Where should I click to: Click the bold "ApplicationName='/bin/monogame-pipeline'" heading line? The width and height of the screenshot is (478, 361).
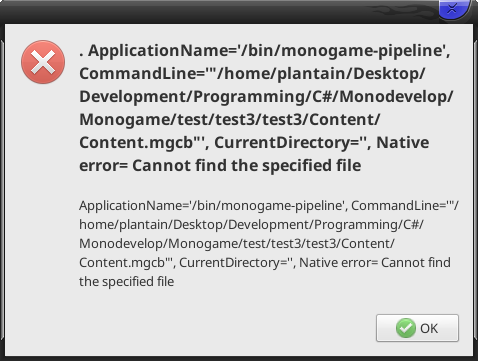point(265,51)
